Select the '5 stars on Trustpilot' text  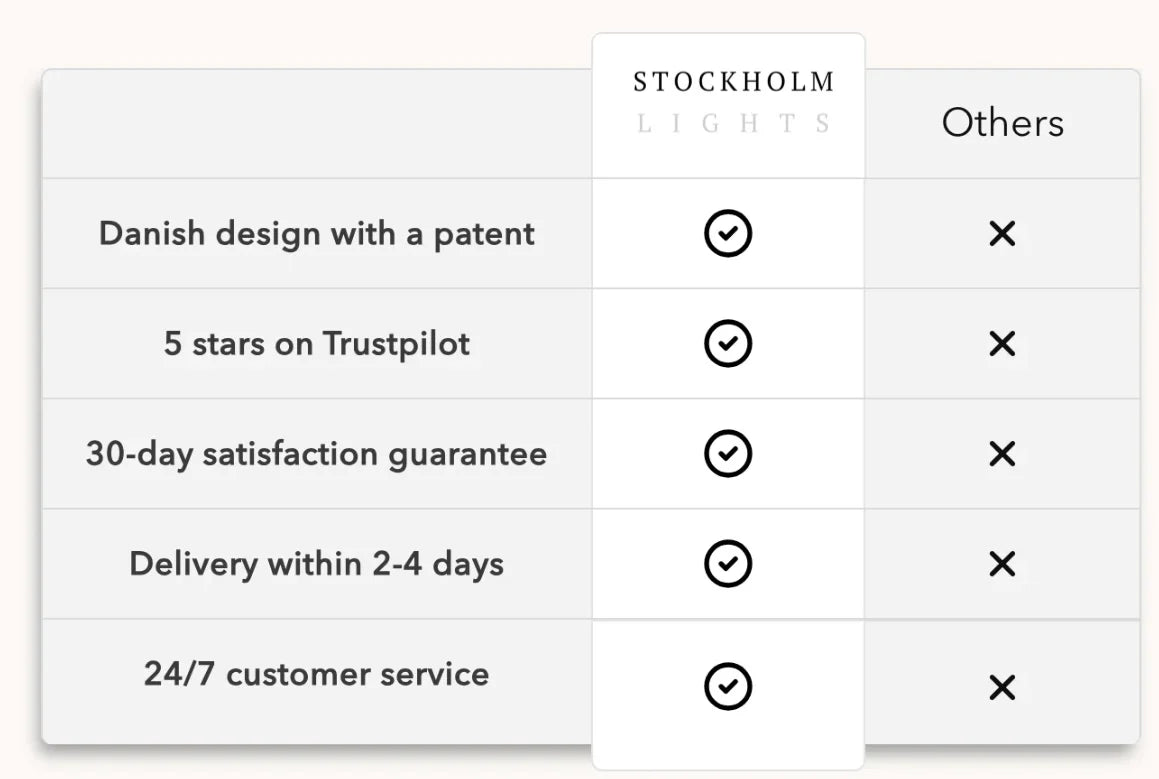[316, 344]
